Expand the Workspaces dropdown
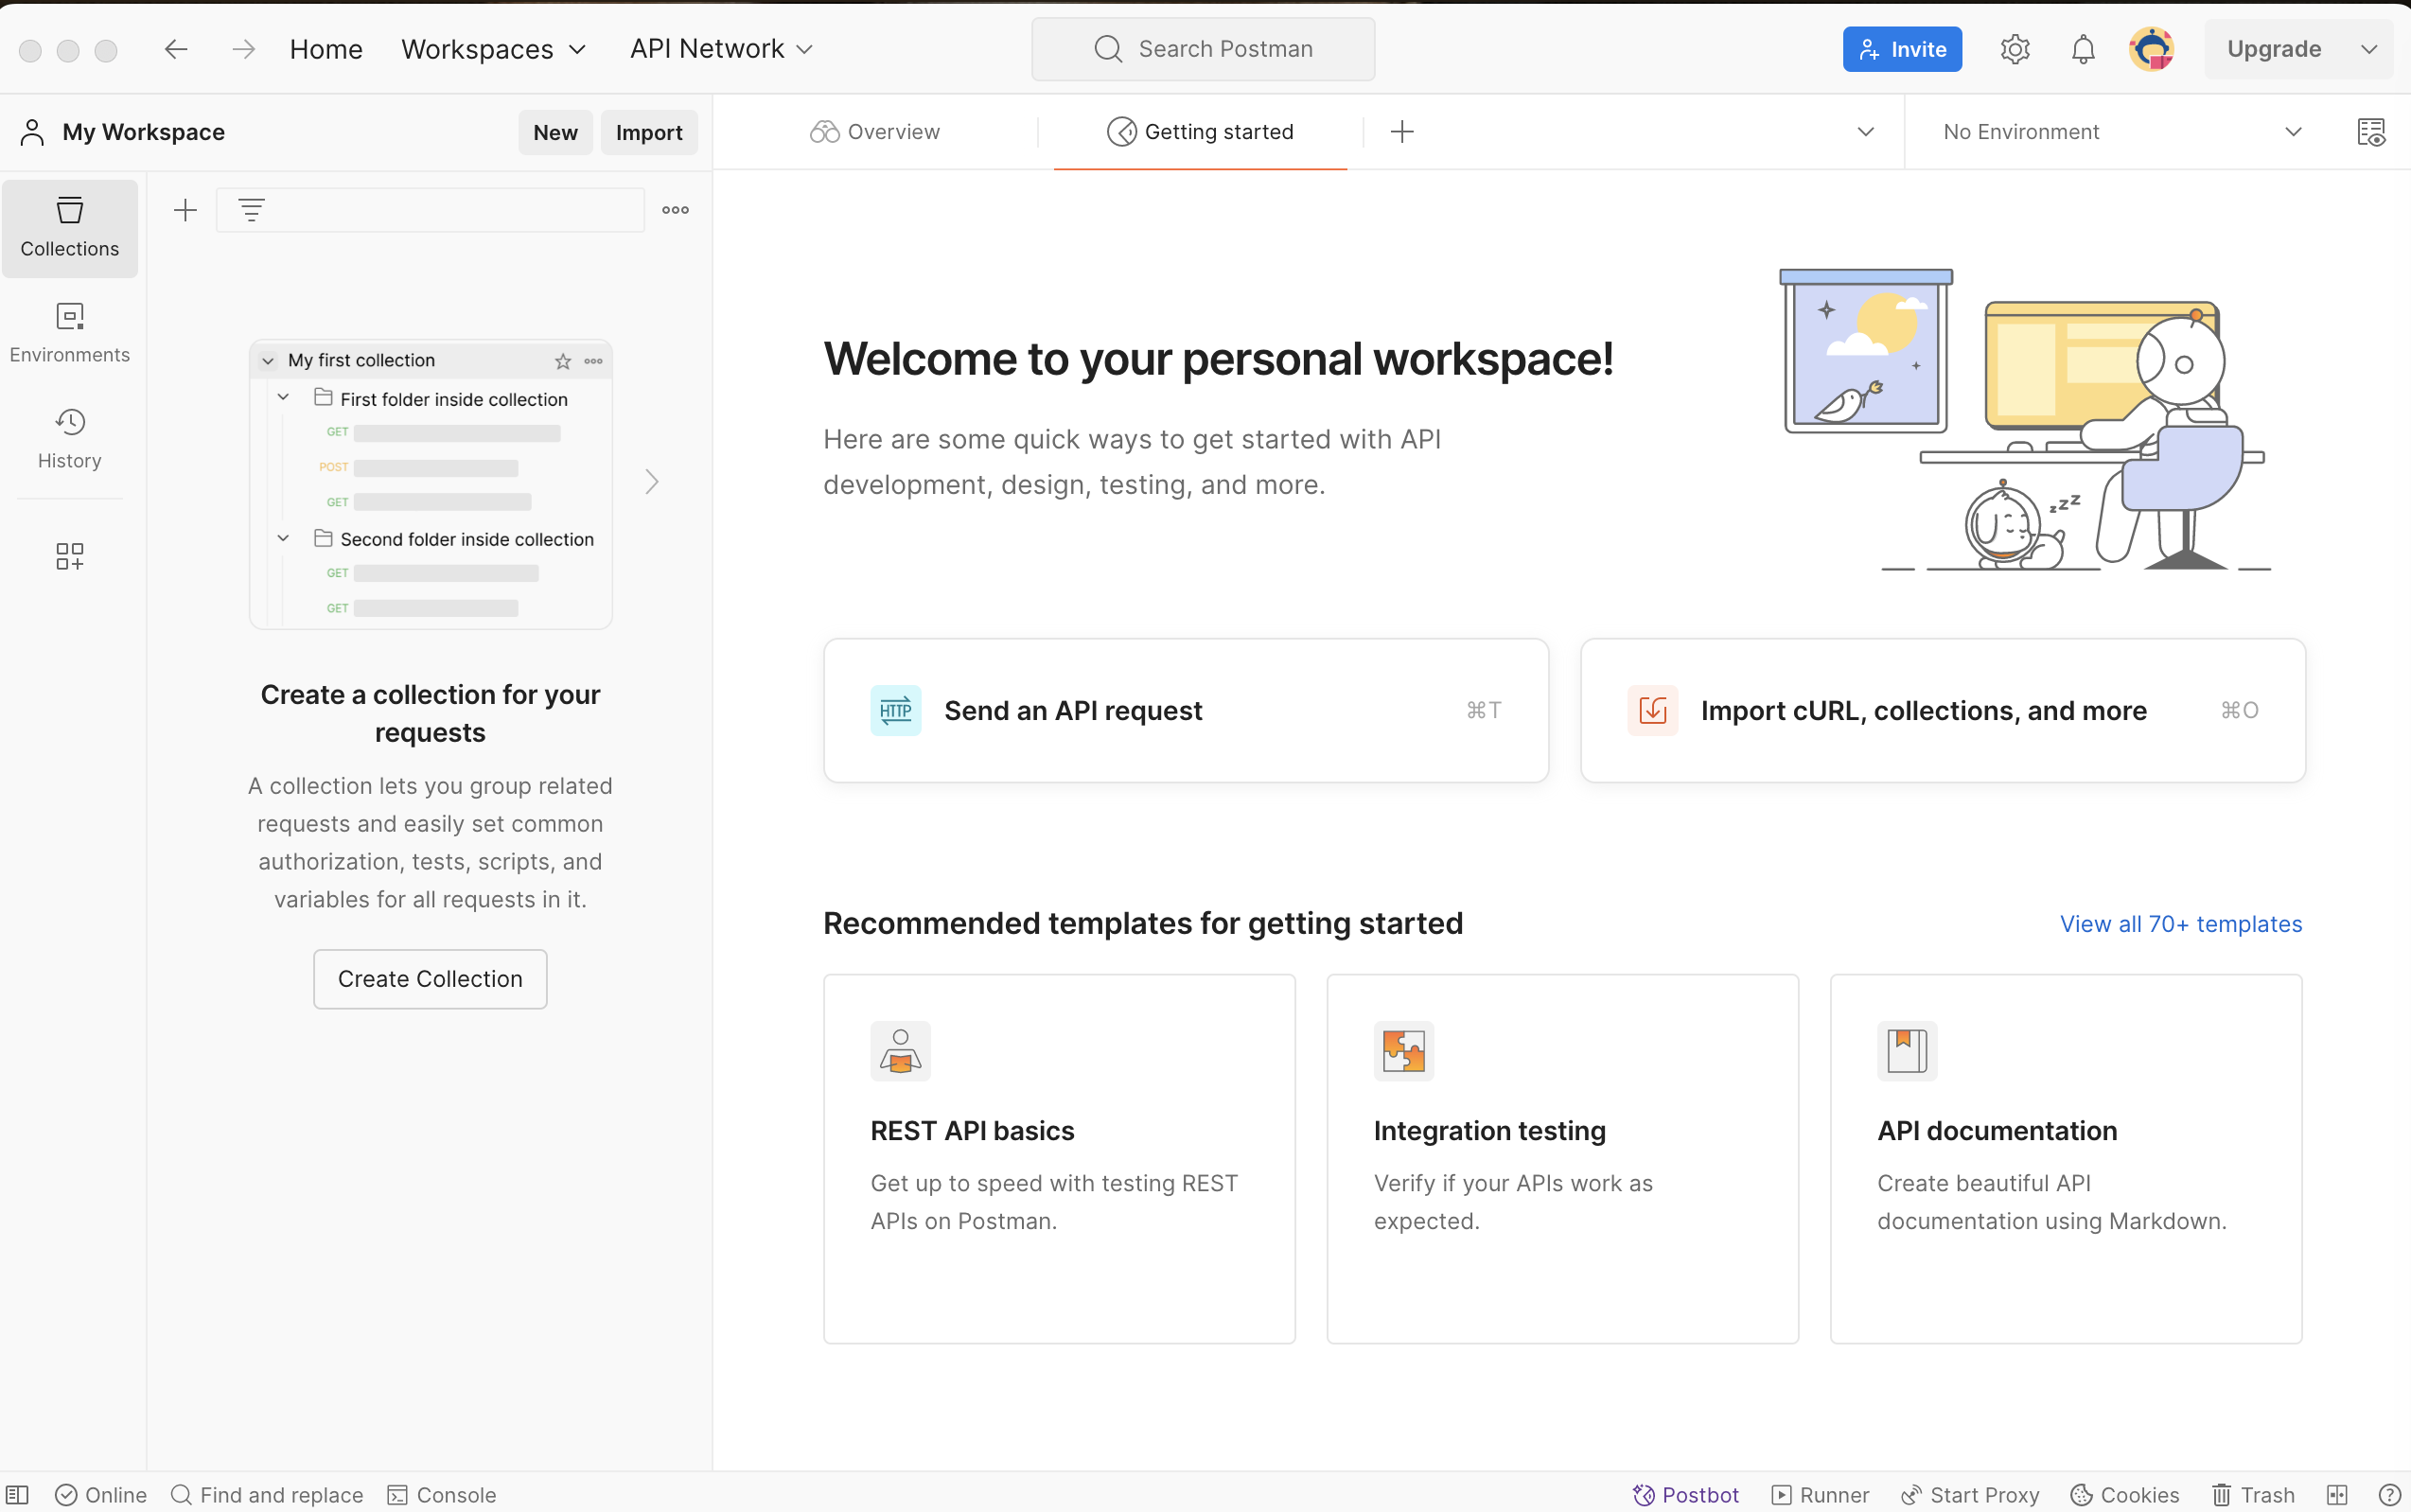Image resolution: width=2411 pixels, height=1512 pixels. 493,49
